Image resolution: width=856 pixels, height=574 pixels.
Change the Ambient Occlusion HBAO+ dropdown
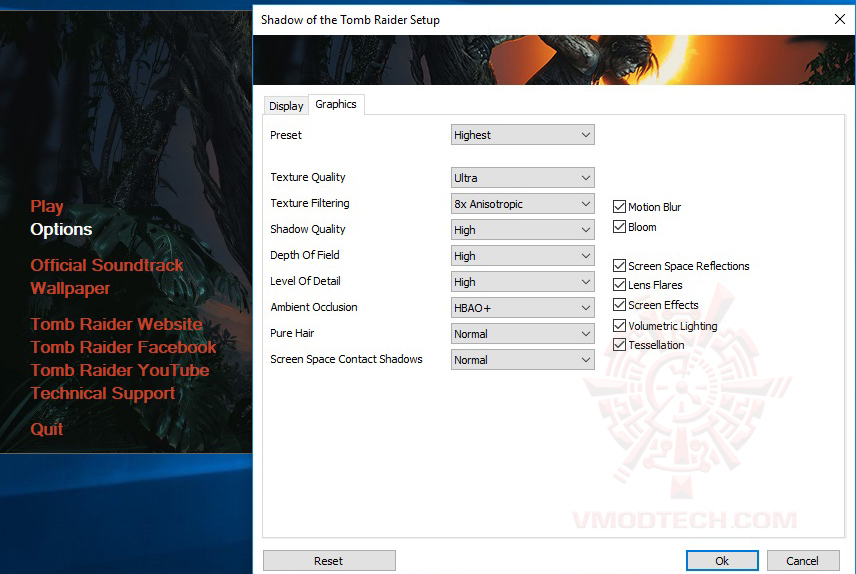point(522,307)
